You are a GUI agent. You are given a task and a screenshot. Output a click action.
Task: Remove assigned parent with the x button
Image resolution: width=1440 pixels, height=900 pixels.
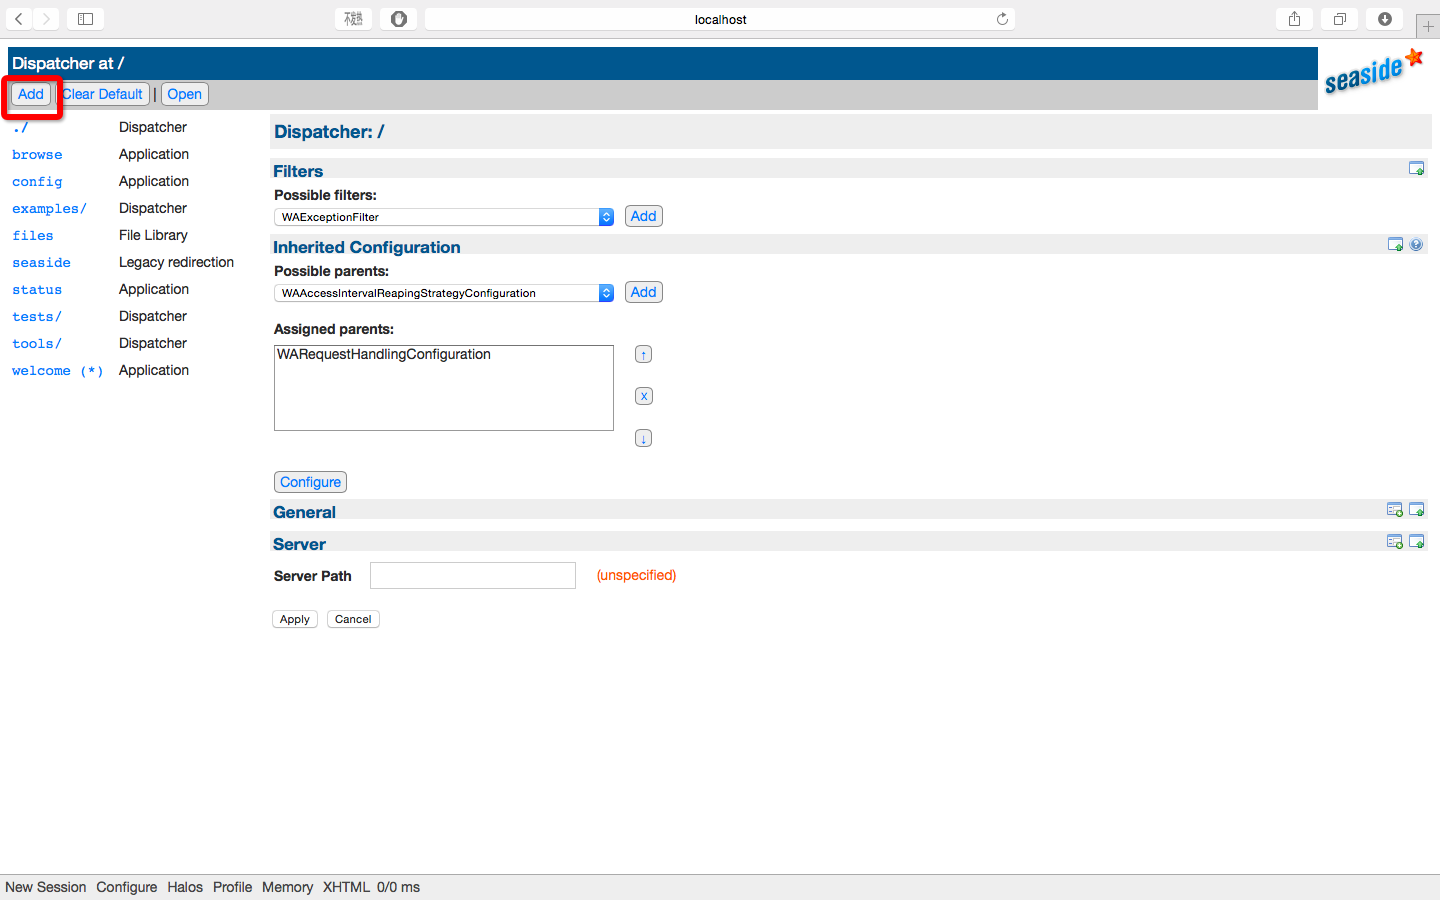(643, 396)
